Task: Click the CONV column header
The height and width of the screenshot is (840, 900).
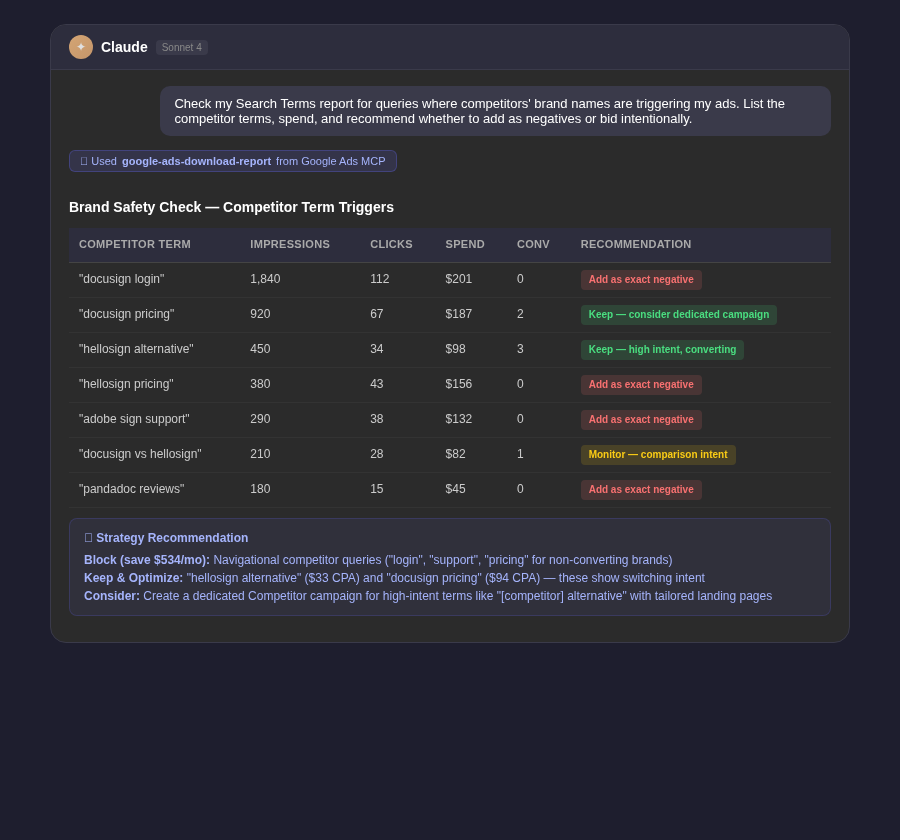Action: click(533, 244)
